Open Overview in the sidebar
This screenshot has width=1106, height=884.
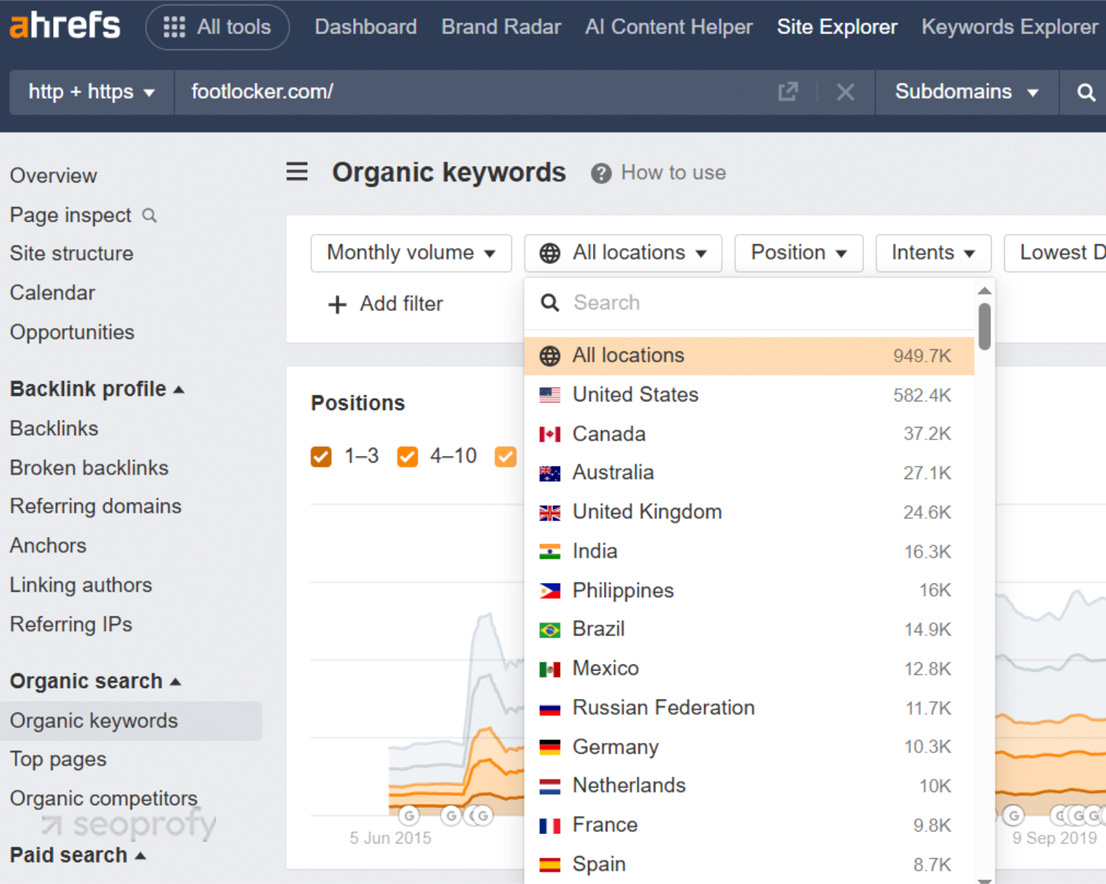[54, 176]
